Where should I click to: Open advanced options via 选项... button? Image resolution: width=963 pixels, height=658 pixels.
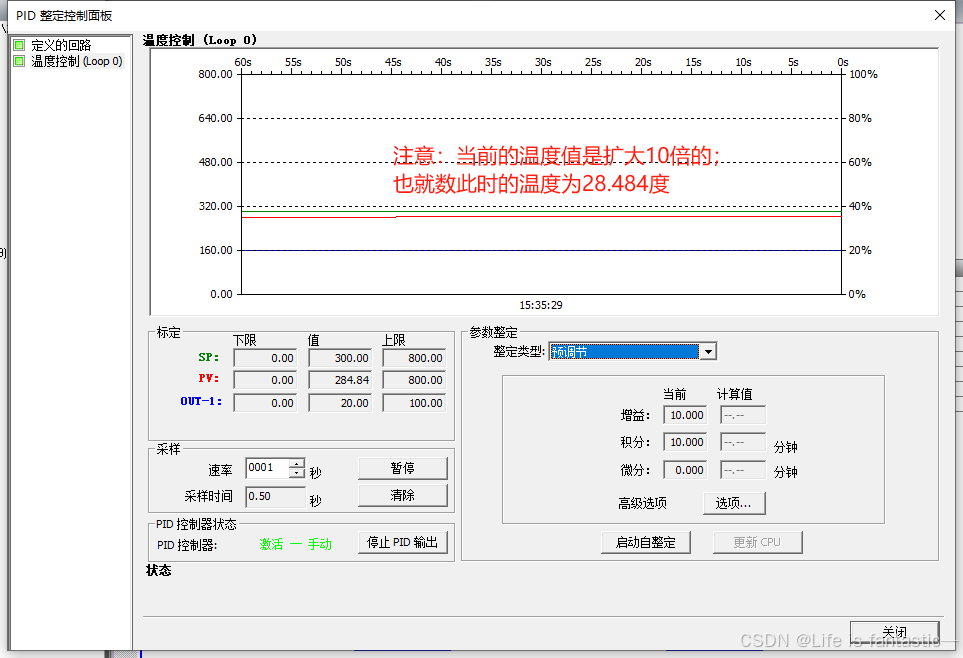click(734, 503)
